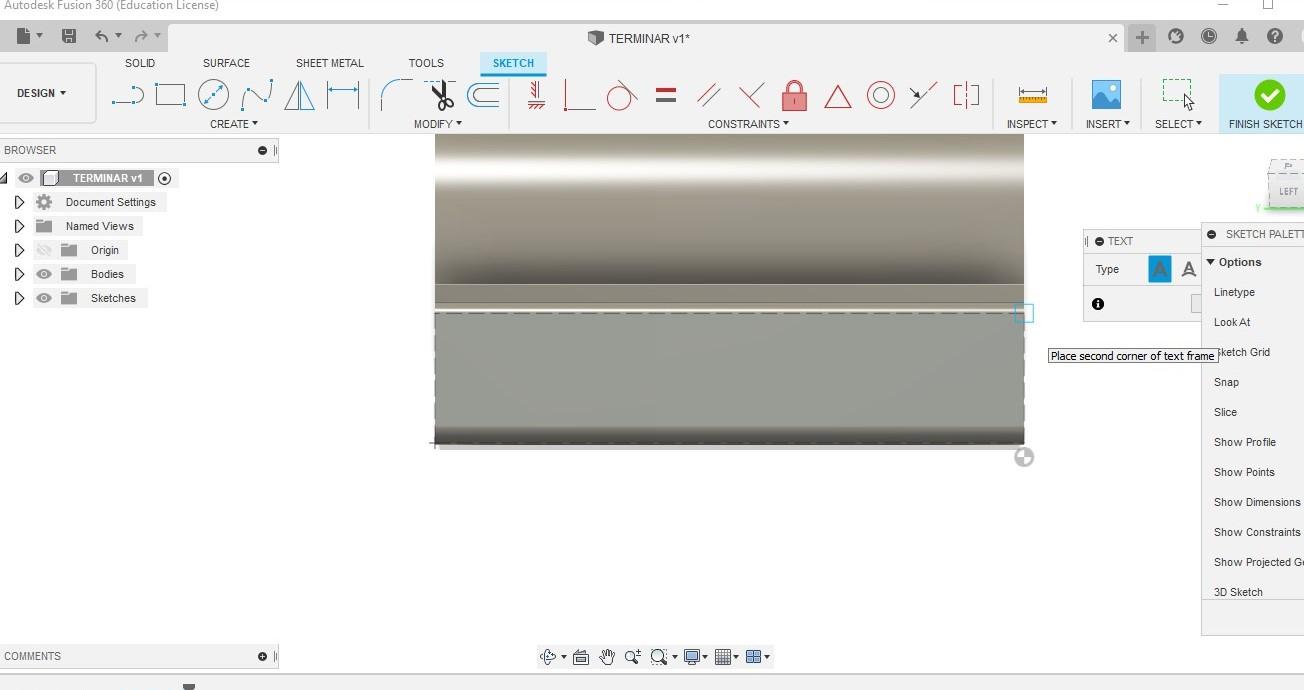Select the 2-Point Rectangle tool
The image size is (1304, 690).
pyautogui.click(x=170, y=95)
